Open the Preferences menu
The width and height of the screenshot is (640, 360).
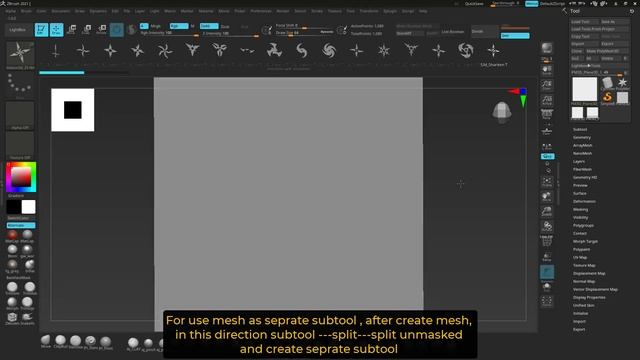click(261, 11)
